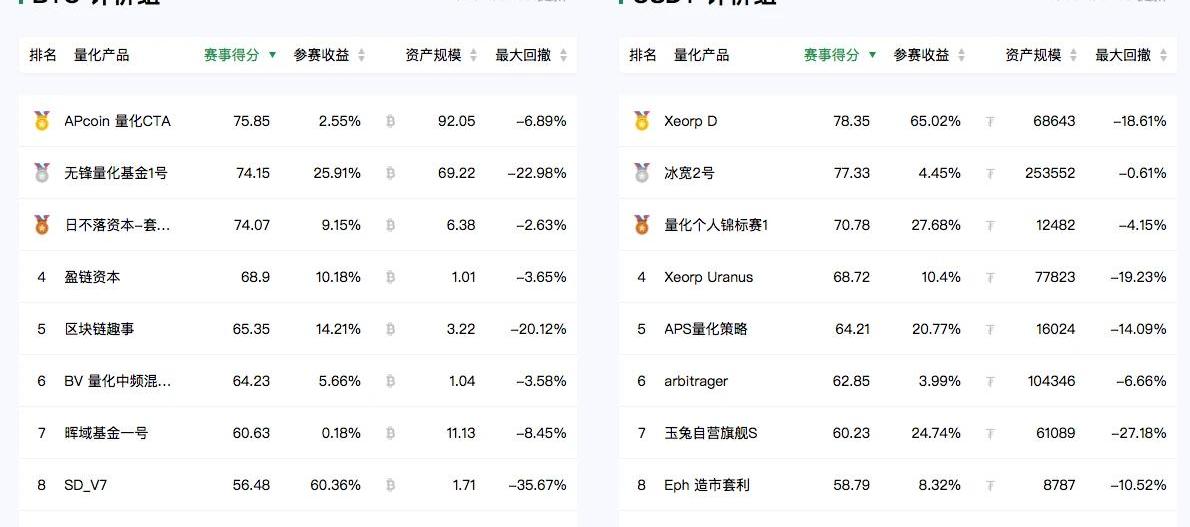Image resolution: width=1190 pixels, height=527 pixels.
Task: Click silver medal icon beside 无锋量化基金1号
Action: 42,173
